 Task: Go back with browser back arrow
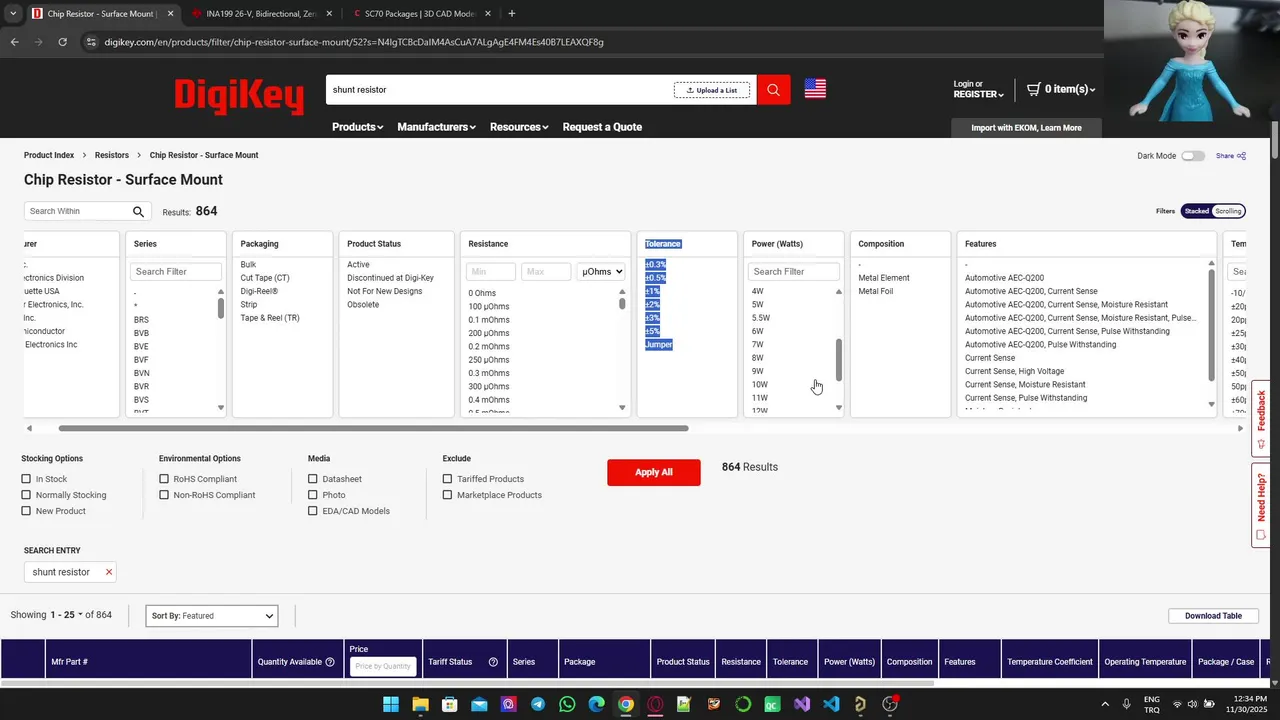15,42
